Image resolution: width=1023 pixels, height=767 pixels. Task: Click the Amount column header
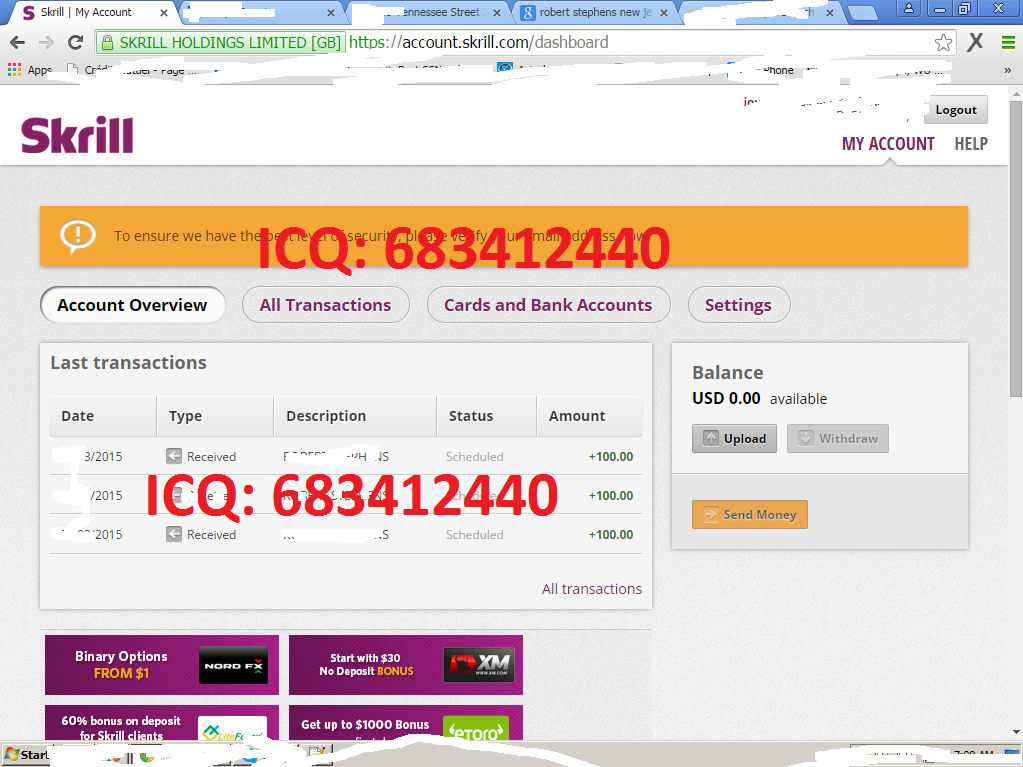click(x=590, y=416)
